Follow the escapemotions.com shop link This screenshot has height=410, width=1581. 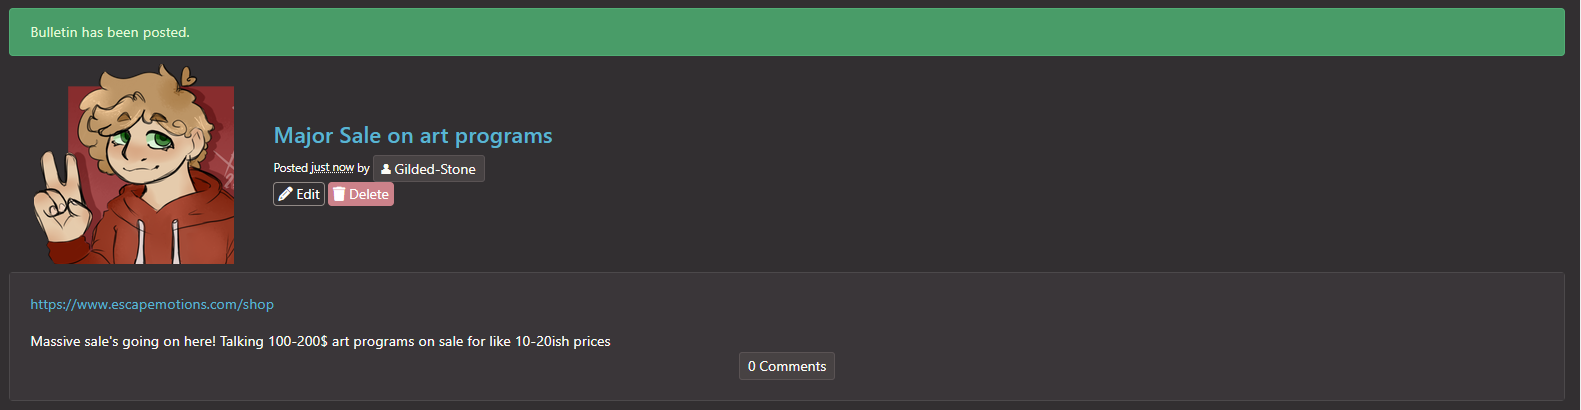pos(152,304)
